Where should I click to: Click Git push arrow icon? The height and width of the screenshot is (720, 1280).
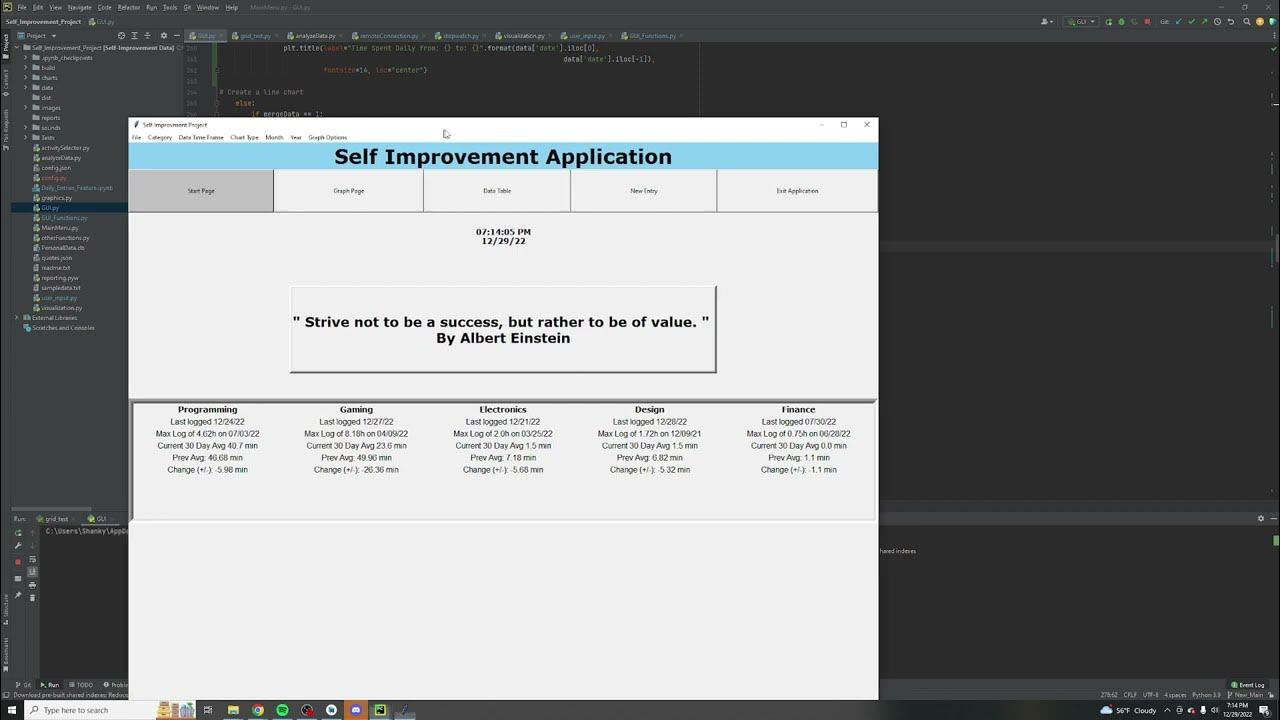tap(1203, 21)
